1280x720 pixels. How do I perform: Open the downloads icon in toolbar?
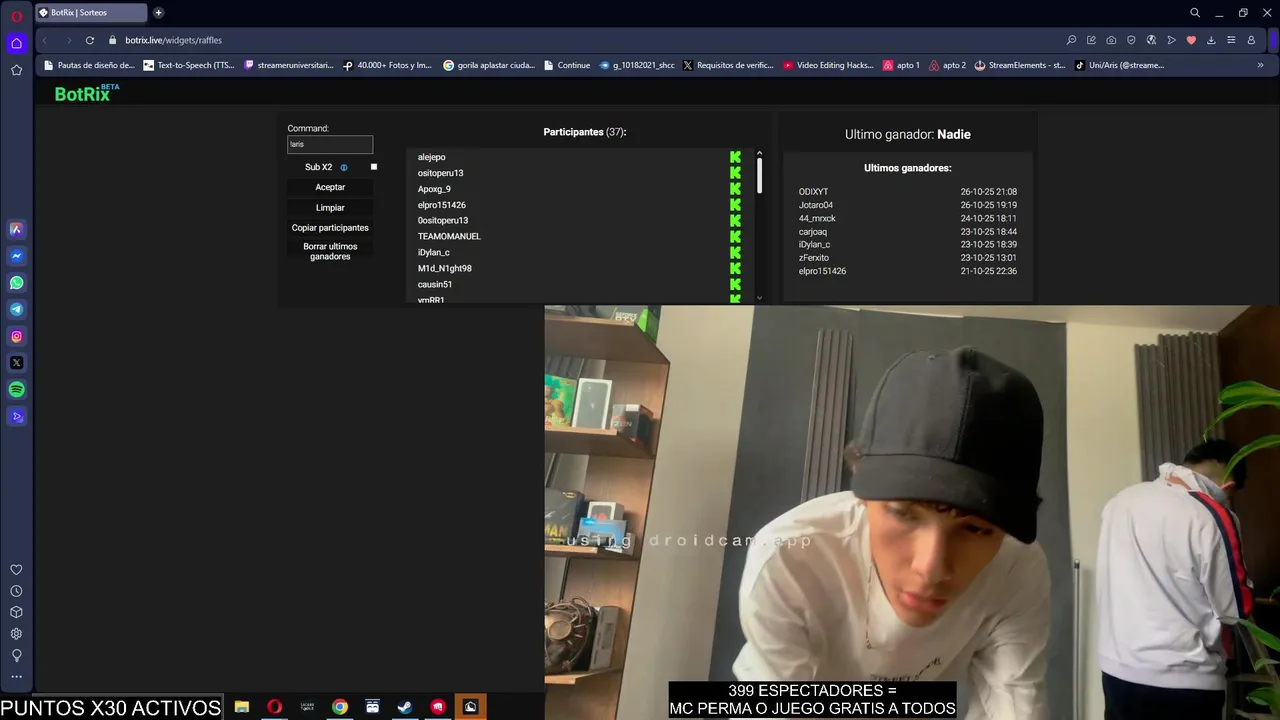pyautogui.click(x=1211, y=40)
